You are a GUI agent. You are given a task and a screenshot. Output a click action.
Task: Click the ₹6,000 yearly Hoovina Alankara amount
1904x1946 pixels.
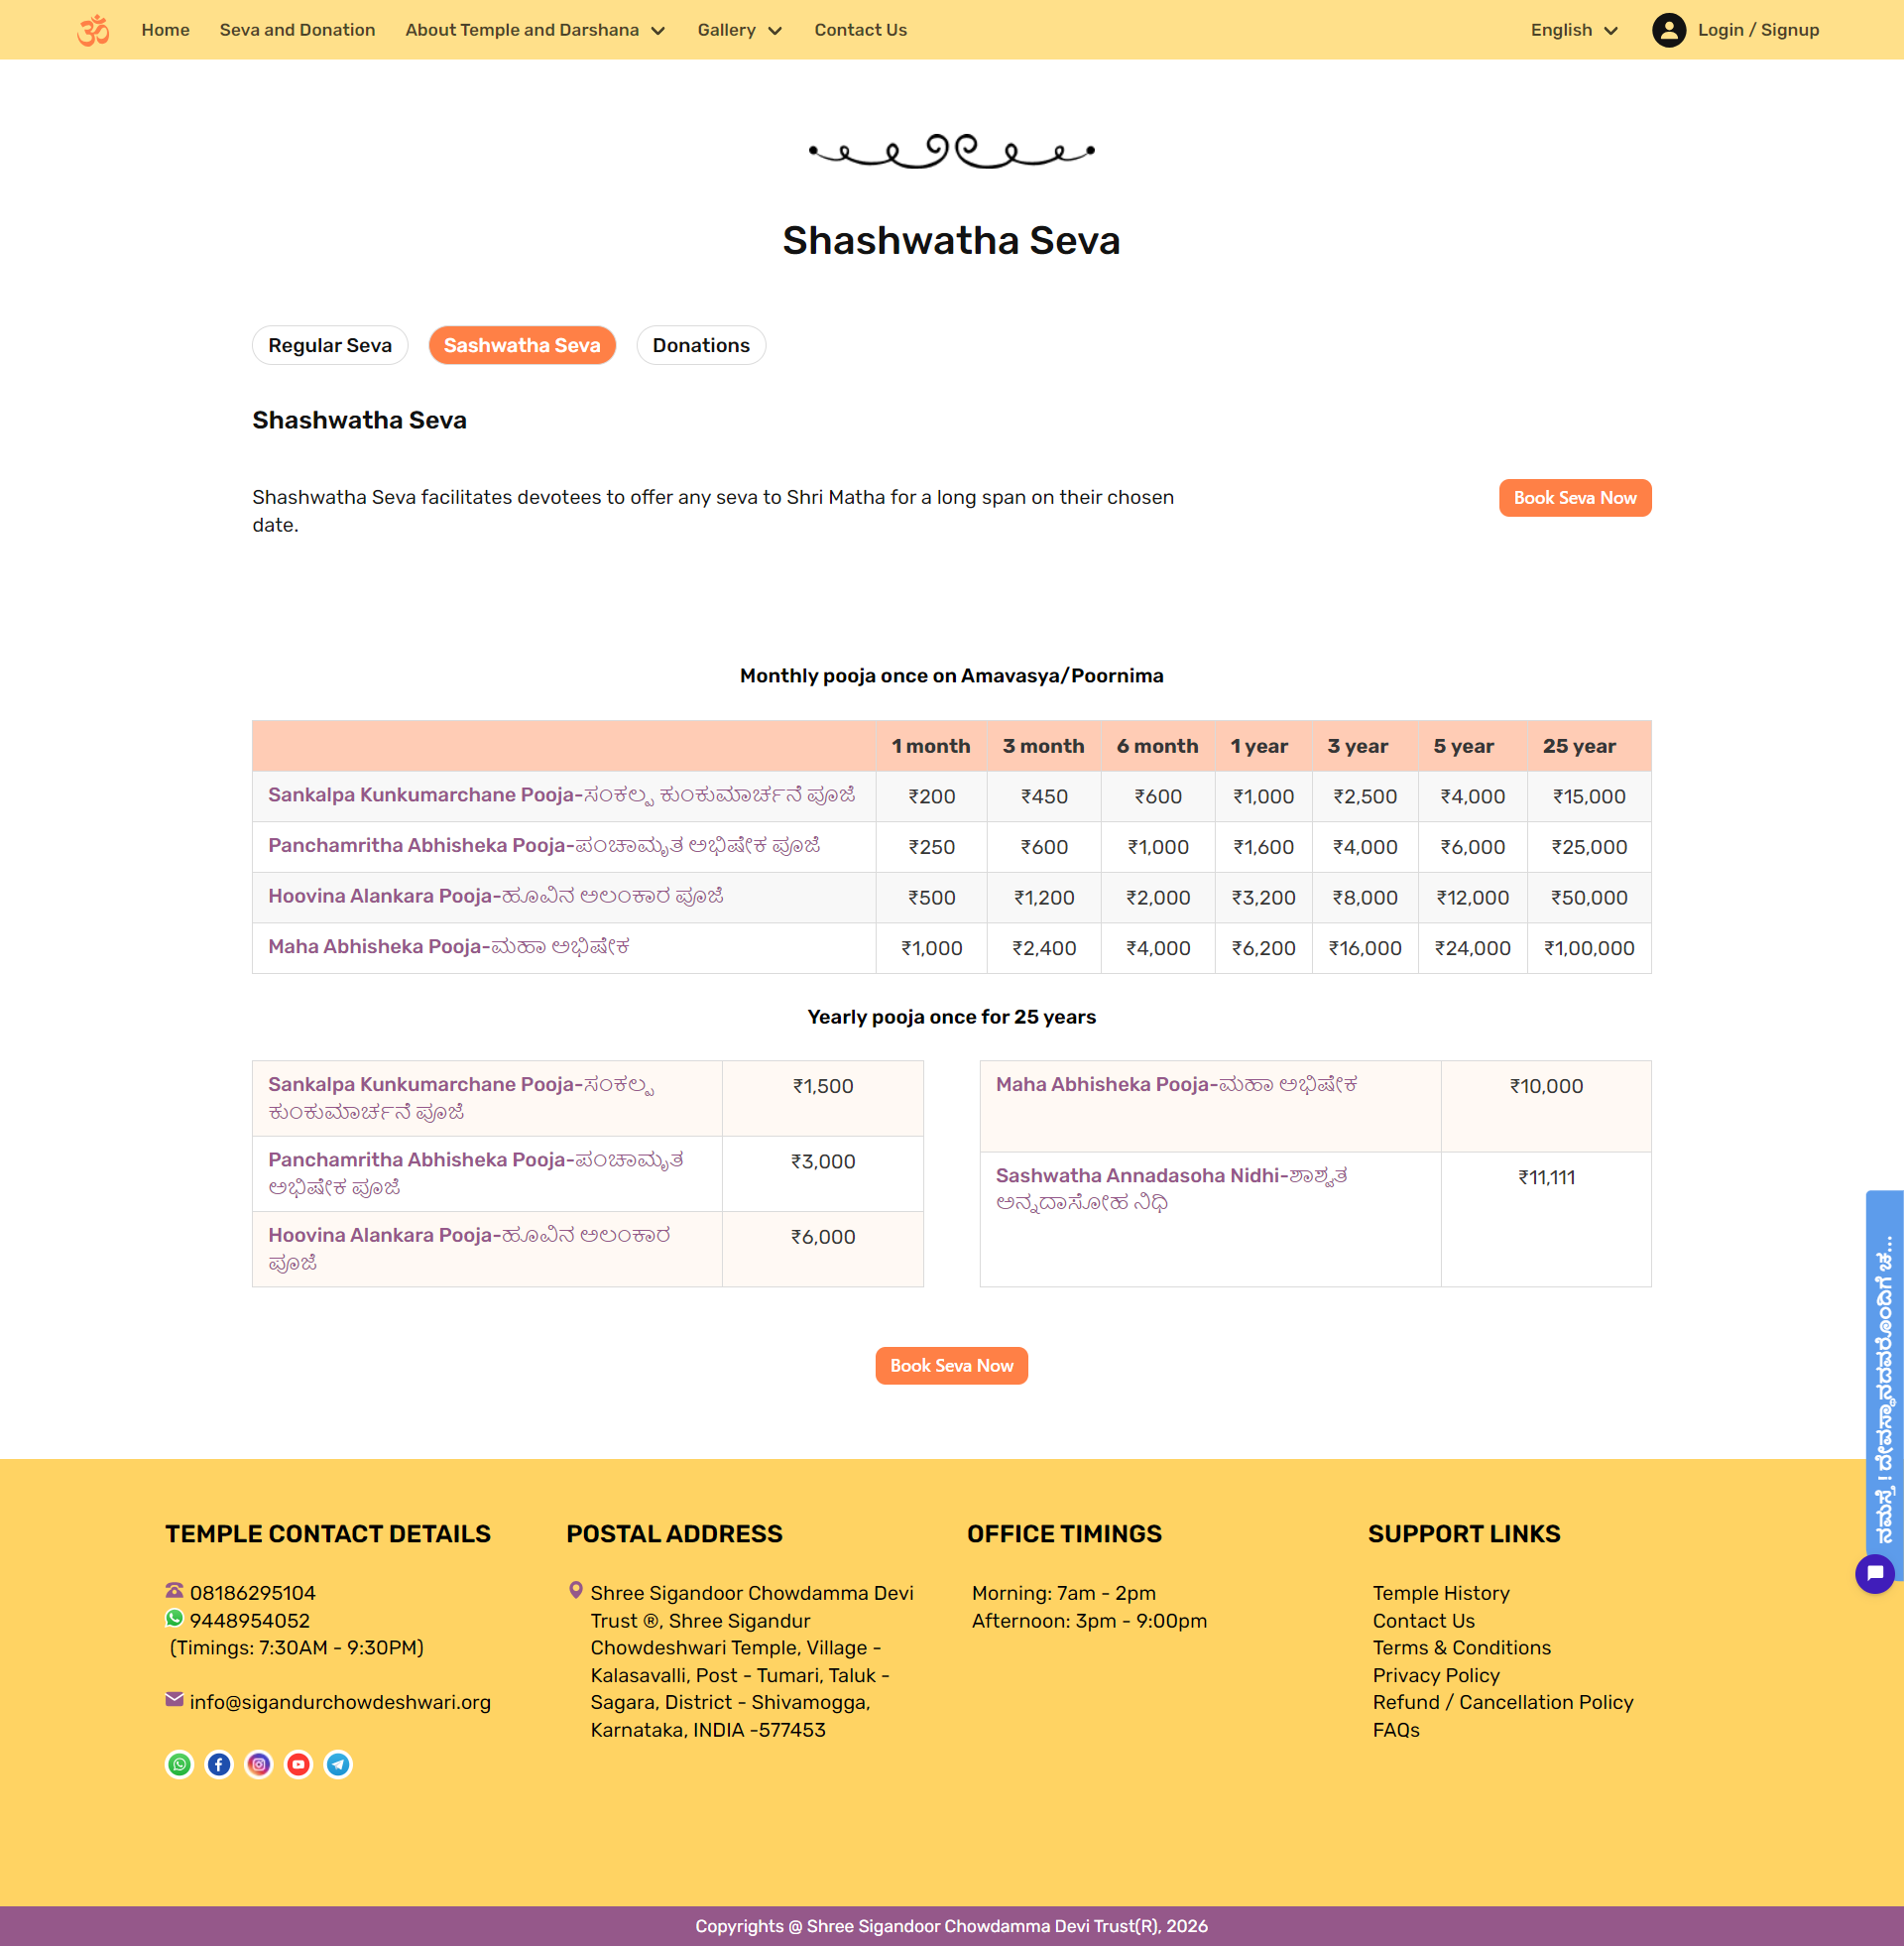click(x=823, y=1238)
